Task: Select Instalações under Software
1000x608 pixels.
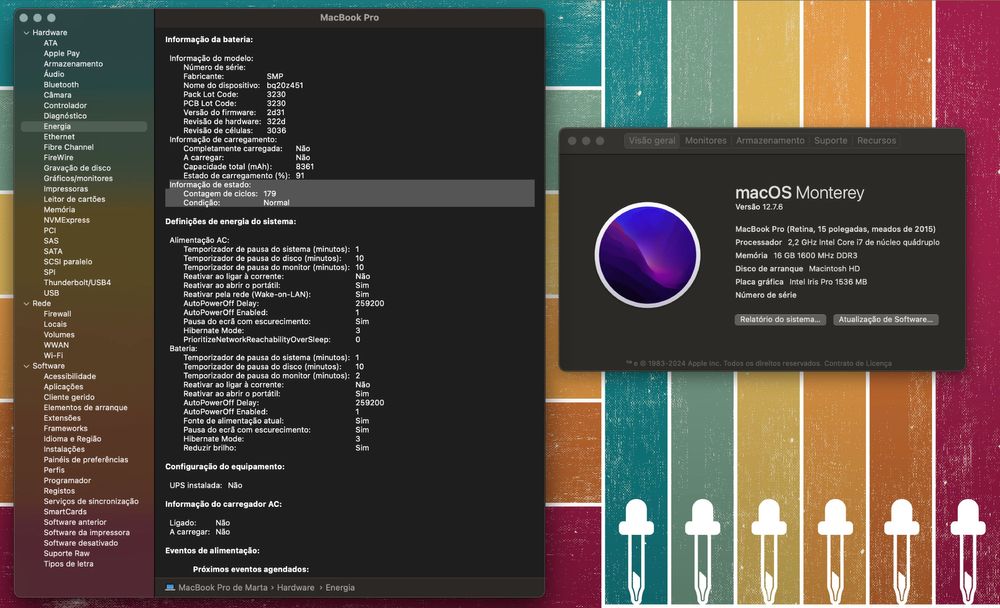Action: 64,449
